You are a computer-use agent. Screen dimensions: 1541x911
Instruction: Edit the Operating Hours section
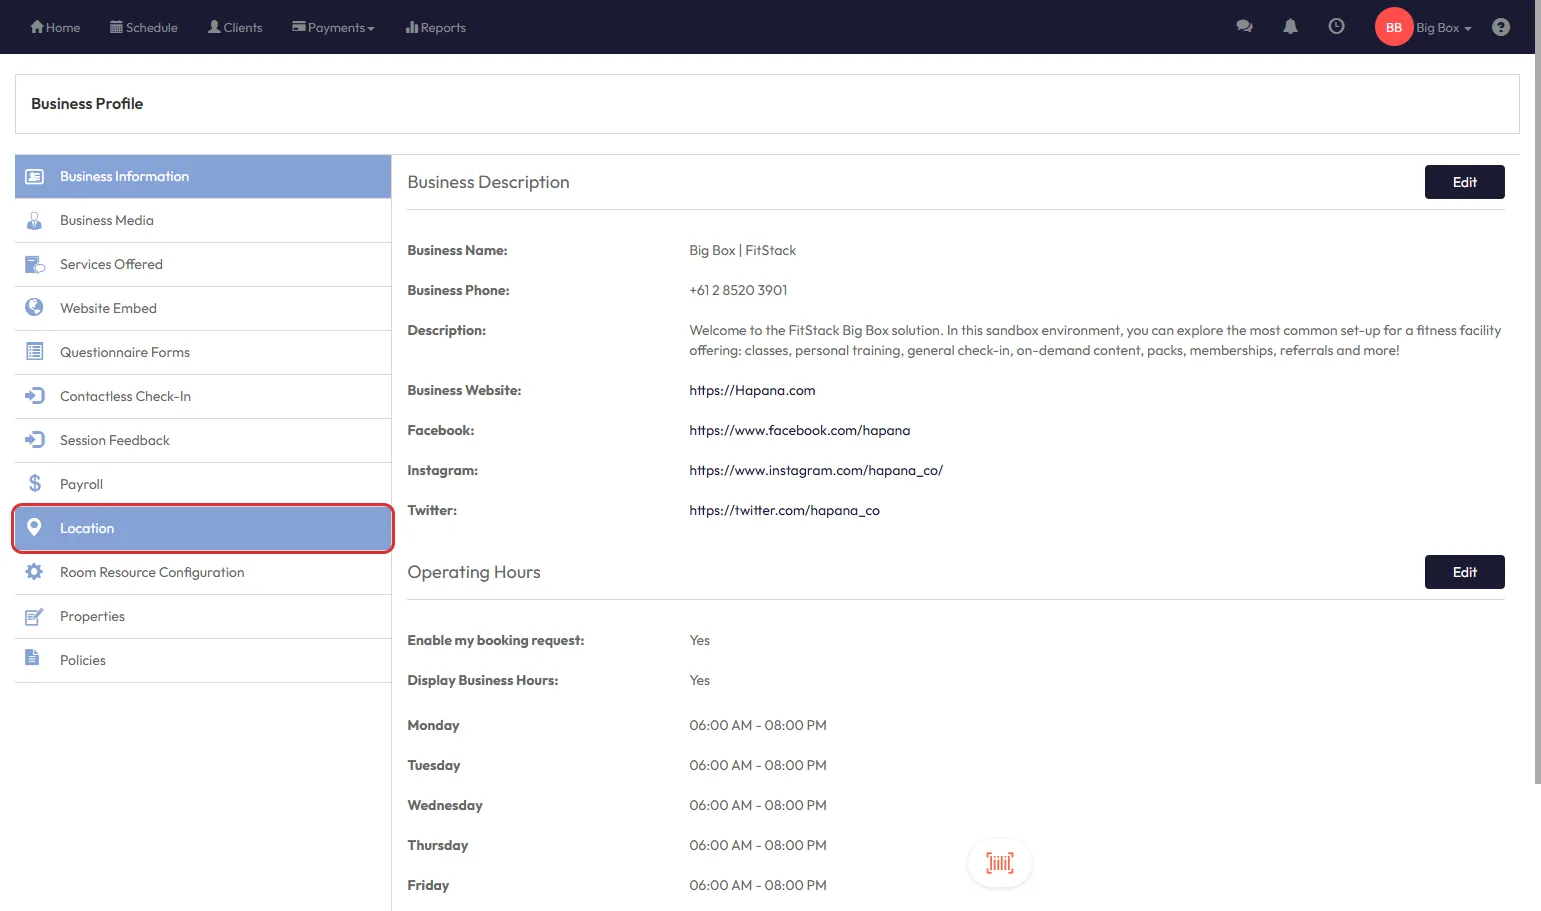click(x=1464, y=572)
